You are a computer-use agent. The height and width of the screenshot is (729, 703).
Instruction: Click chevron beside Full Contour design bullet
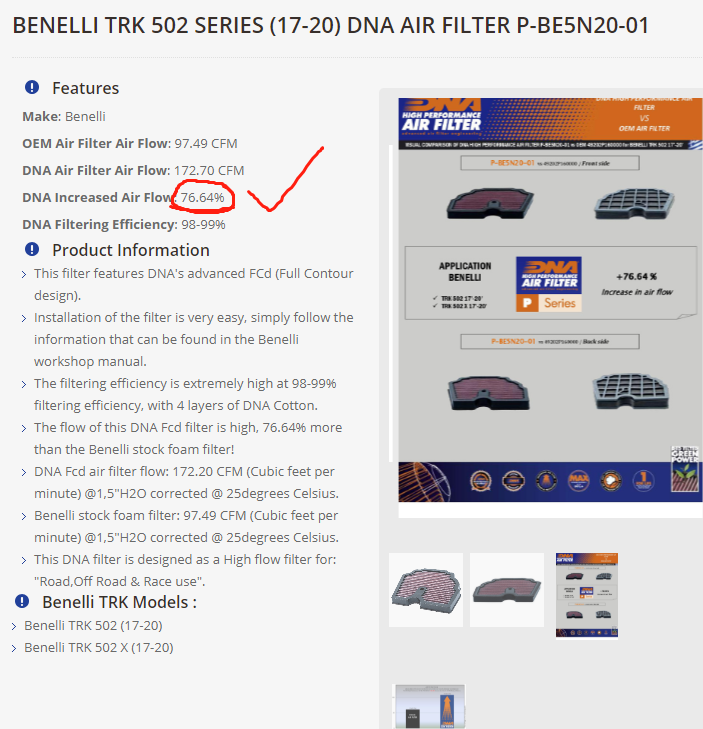(24, 275)
